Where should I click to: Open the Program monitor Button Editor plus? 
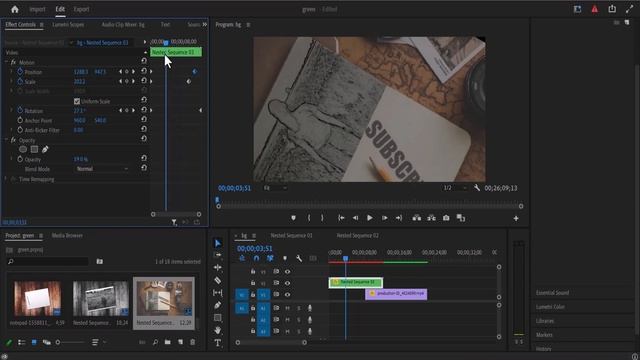(x=516, y=218)
